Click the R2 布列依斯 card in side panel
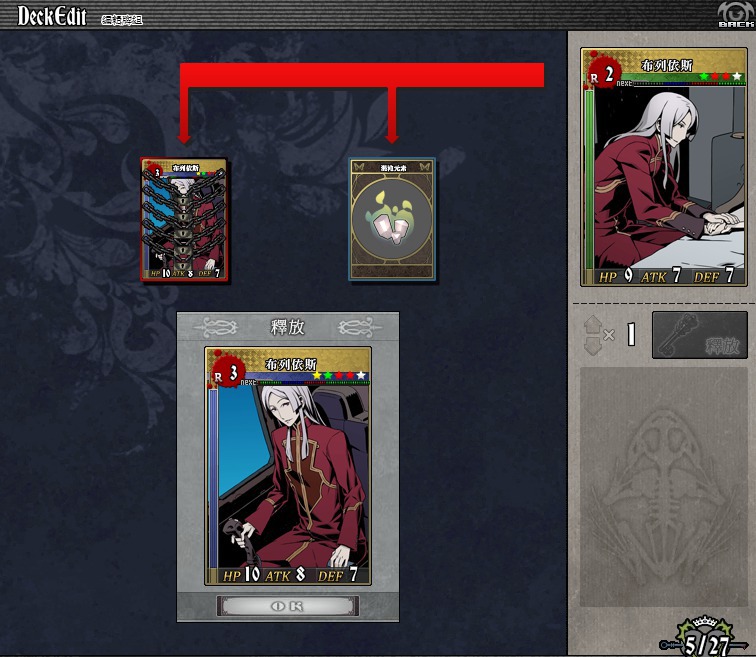This screenshot has height=657, width=756. pos(664,167)
